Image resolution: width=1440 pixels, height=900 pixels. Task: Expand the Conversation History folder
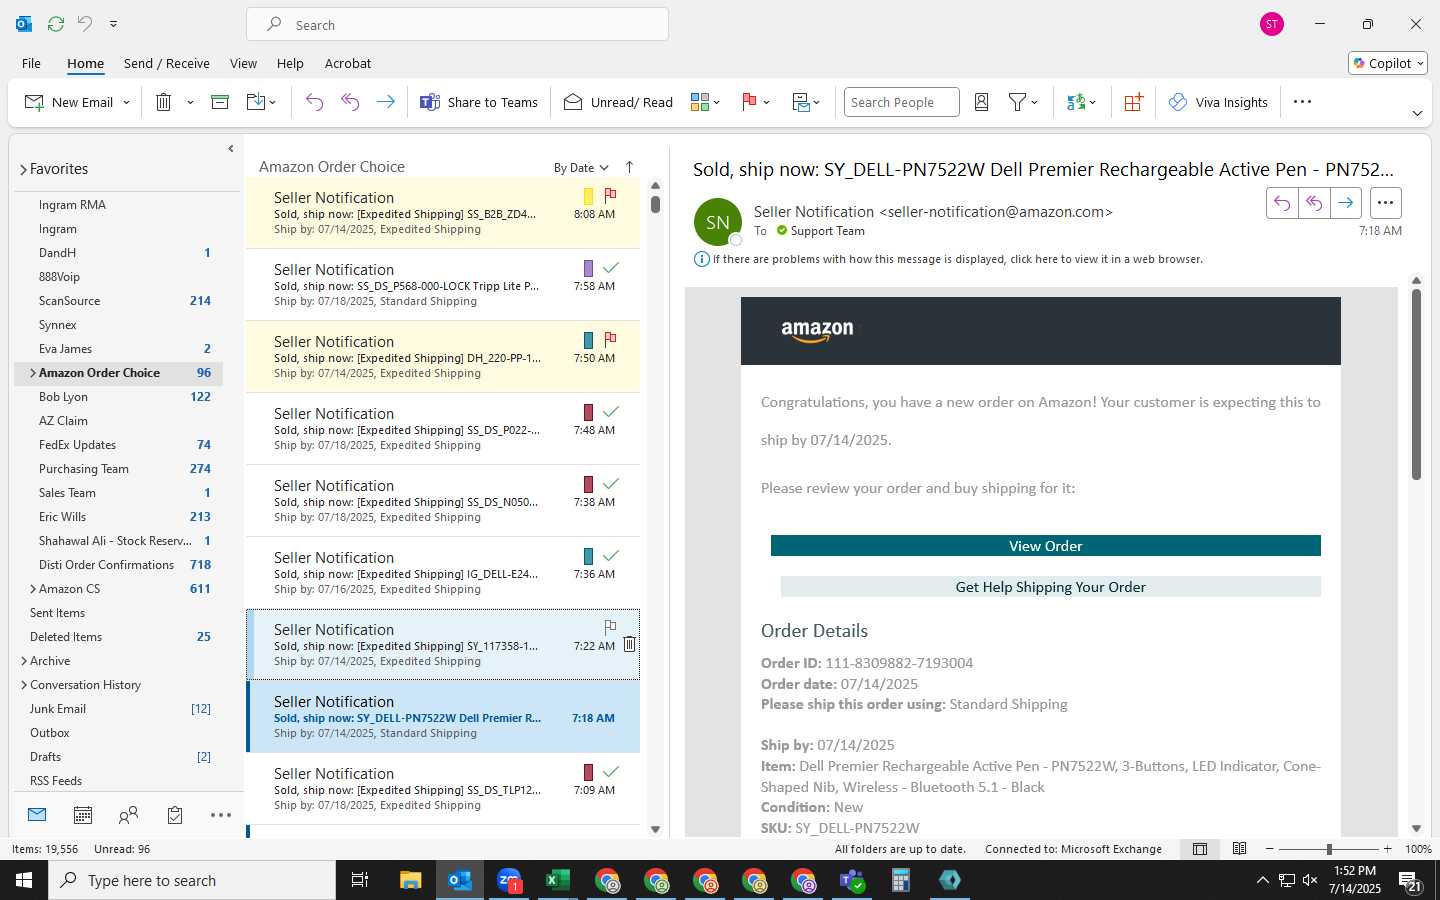point(23,685)
